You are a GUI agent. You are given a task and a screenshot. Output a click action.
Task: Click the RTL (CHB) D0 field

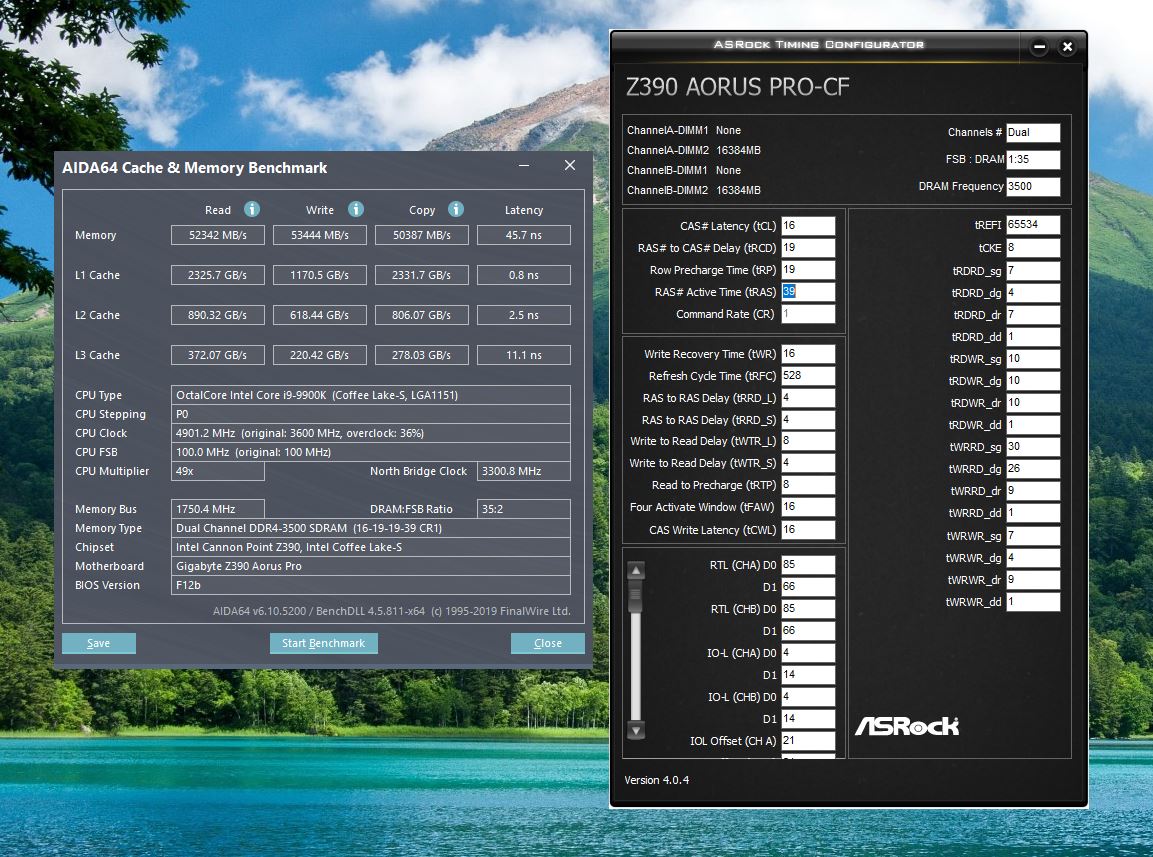point(808,608)
